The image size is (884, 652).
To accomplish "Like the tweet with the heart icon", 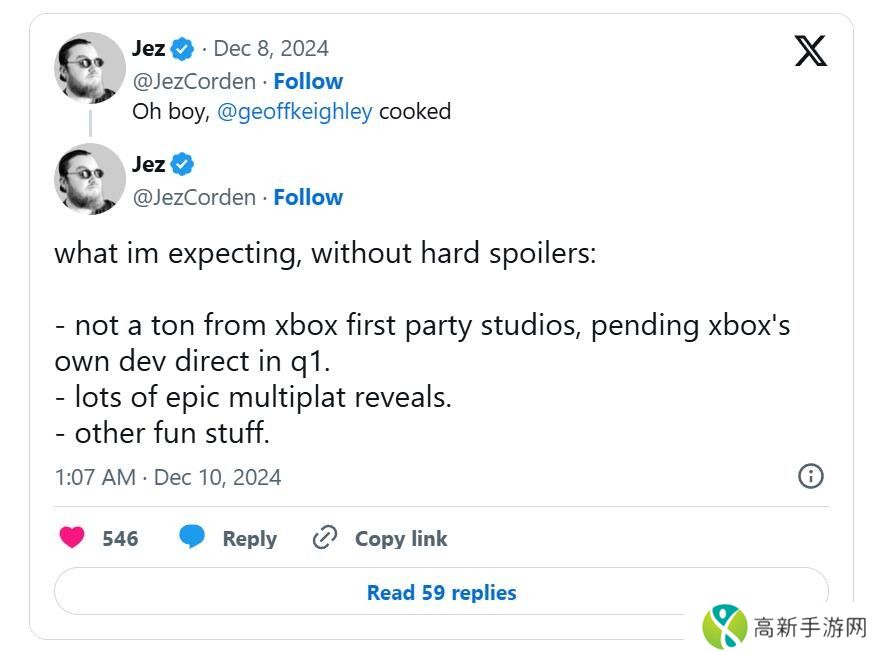I will coord(72,538).
